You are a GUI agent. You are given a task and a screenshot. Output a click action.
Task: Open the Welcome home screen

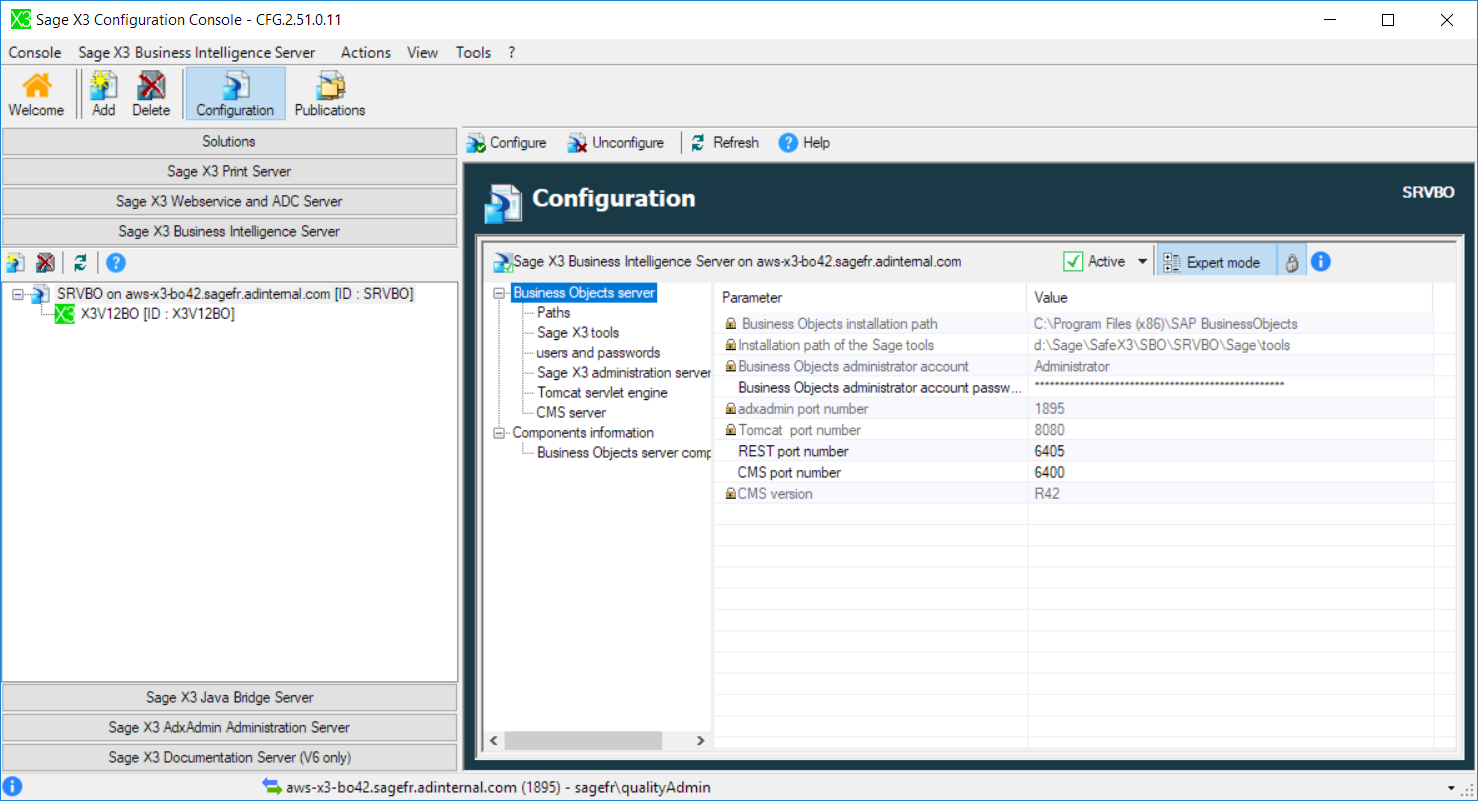(x=36, y=93)
